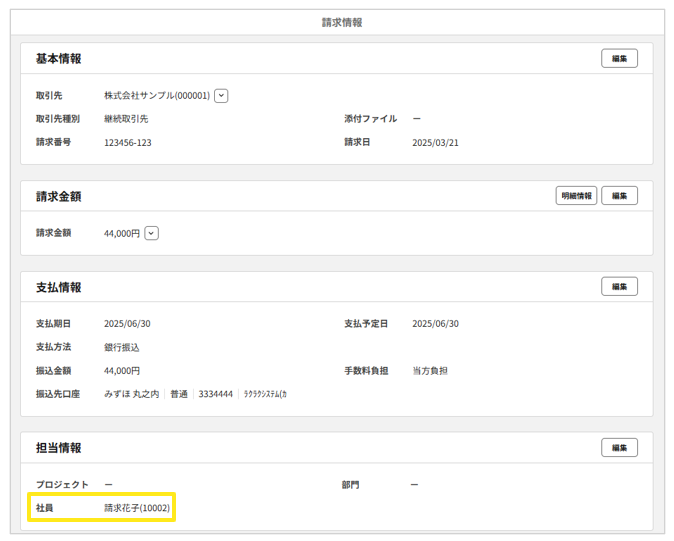674x541 pixels.
Task: Select the 支払予定日 date value
Action: (435, 324)
